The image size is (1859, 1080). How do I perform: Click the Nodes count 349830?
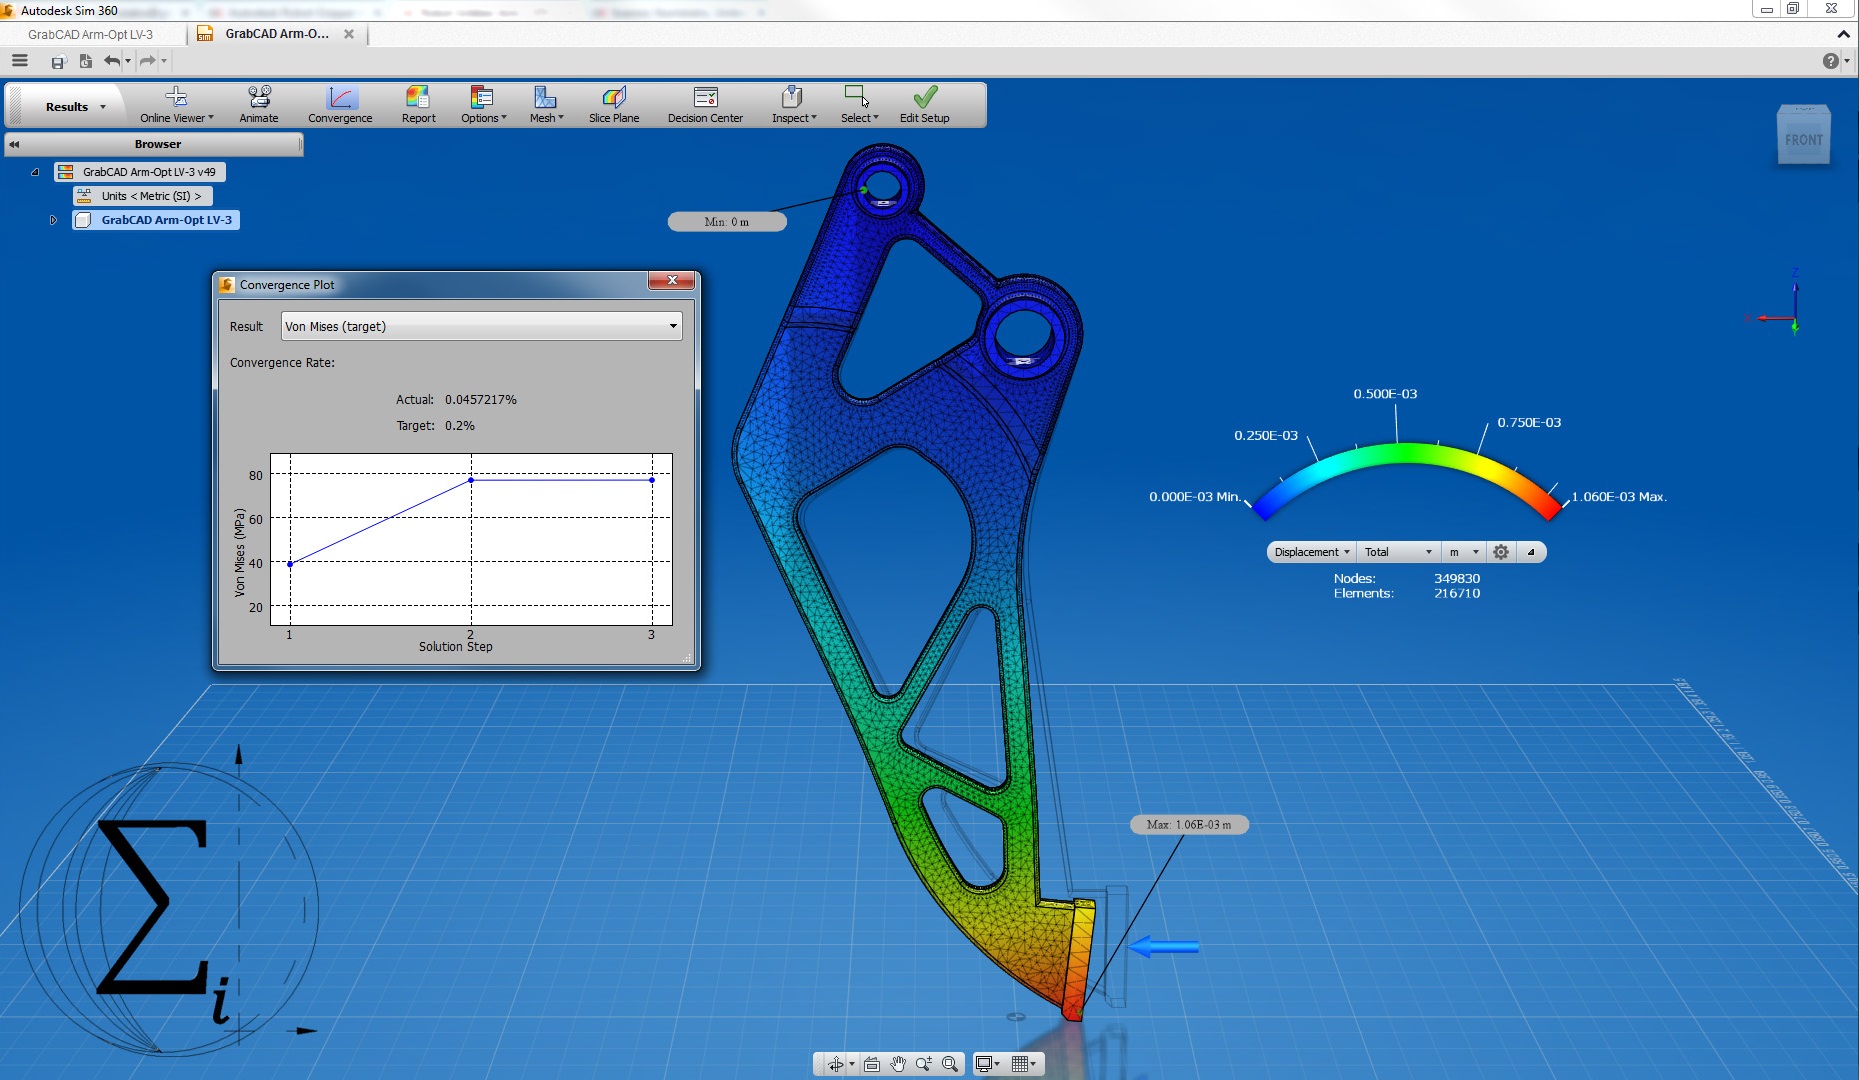1457,578
